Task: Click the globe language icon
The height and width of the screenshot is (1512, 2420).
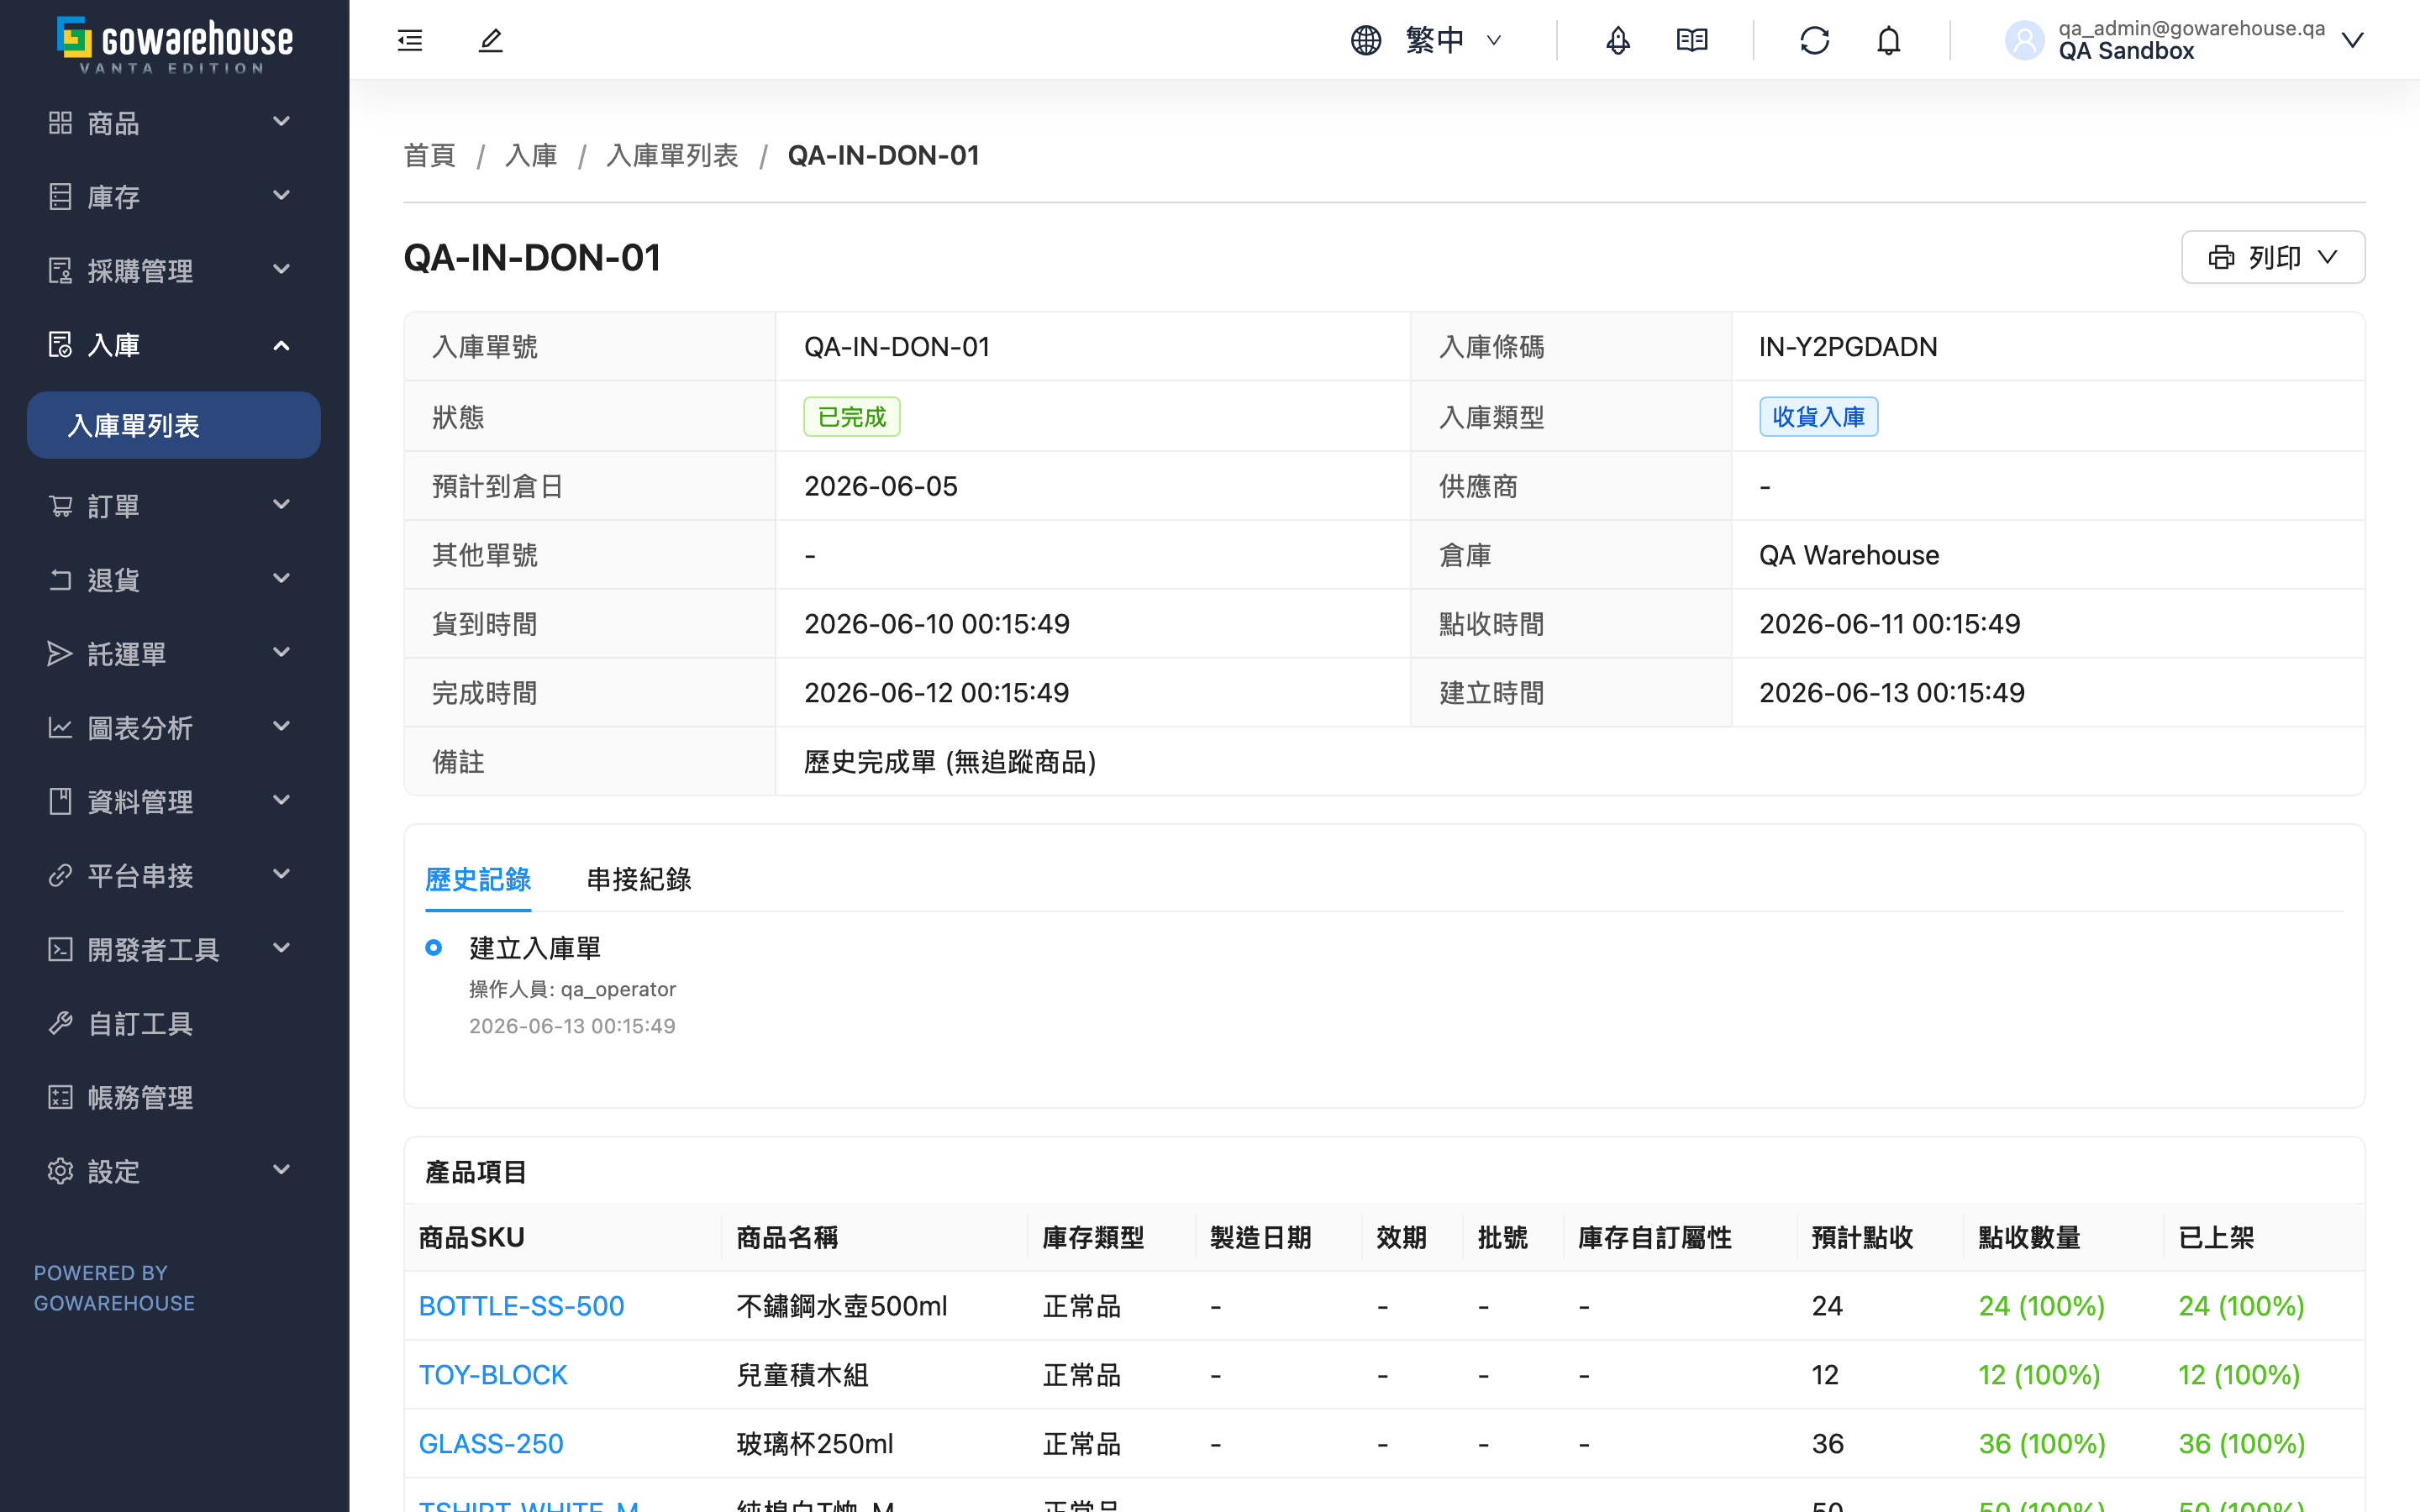Action: (x=1366, y=40)
